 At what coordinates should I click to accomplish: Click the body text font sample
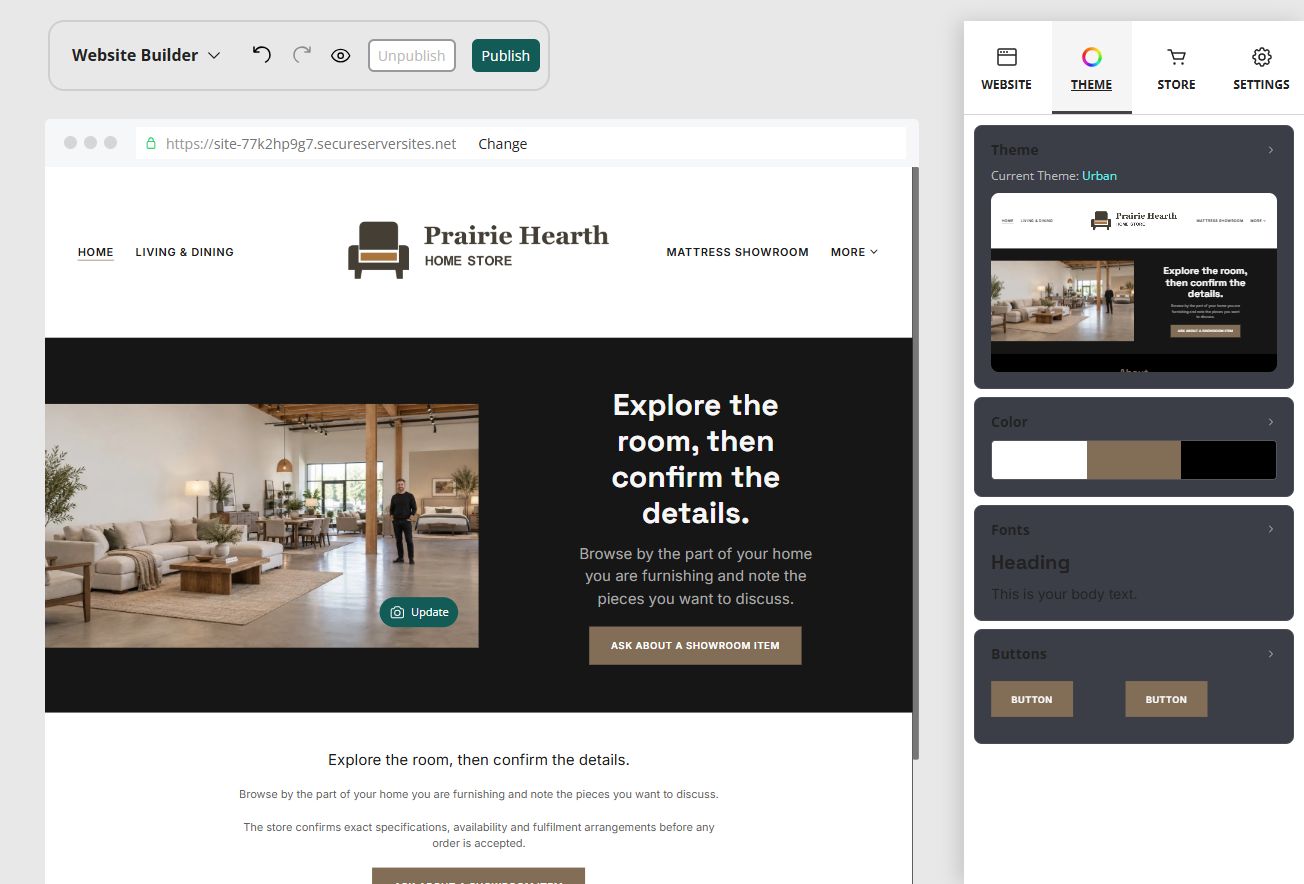(1064, 594)
